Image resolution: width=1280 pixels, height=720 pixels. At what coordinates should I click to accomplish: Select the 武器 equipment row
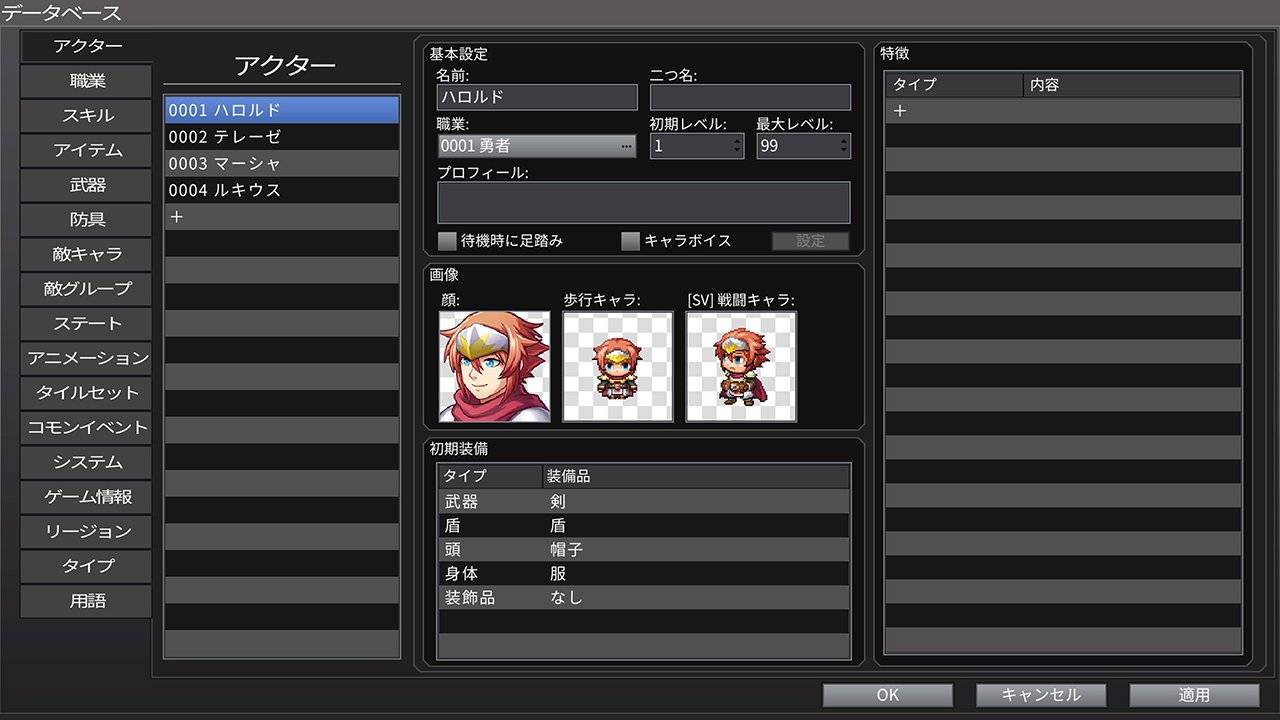tap(644, 501)
